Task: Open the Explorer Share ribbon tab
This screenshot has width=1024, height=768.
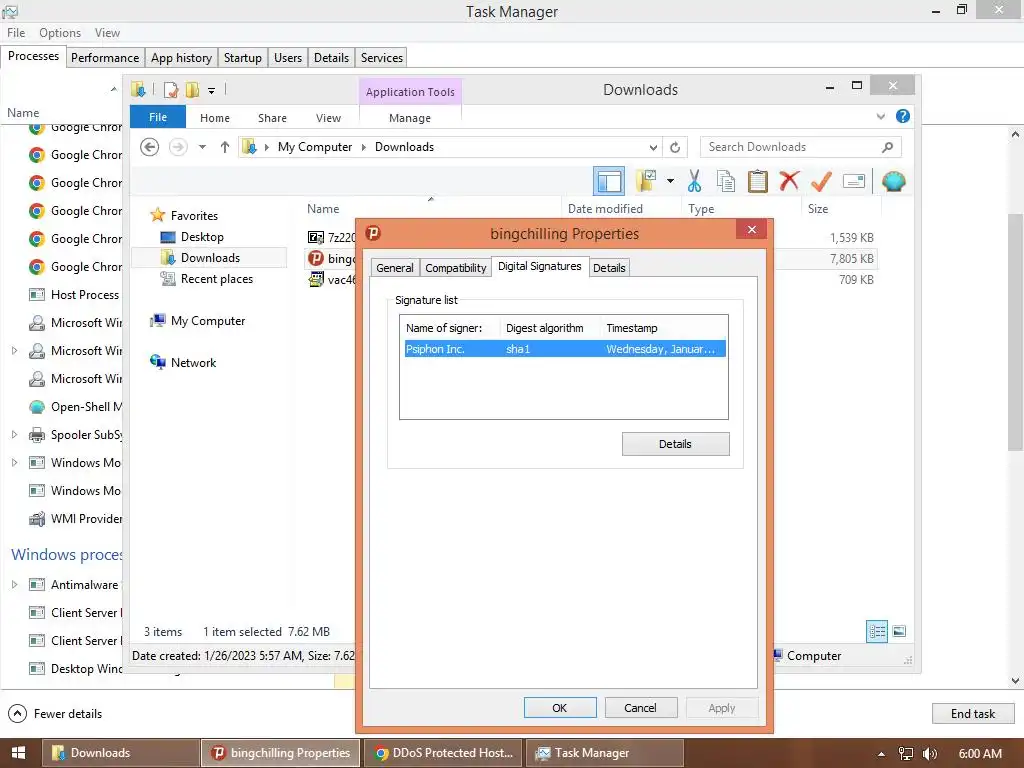Action: click(x=272, y=118)
